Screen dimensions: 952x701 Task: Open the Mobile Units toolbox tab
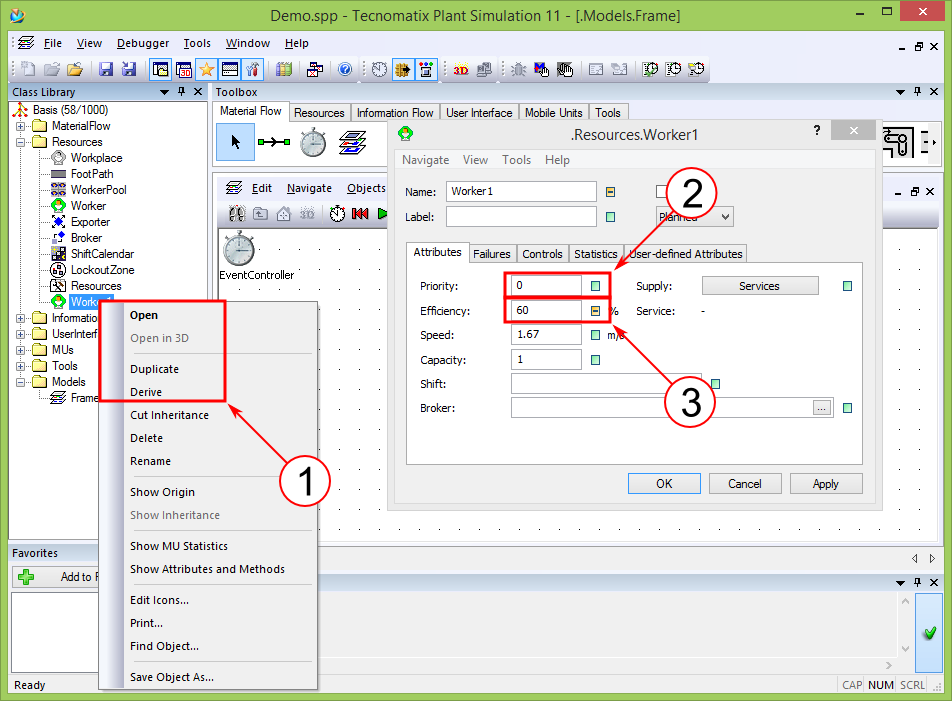553,113
